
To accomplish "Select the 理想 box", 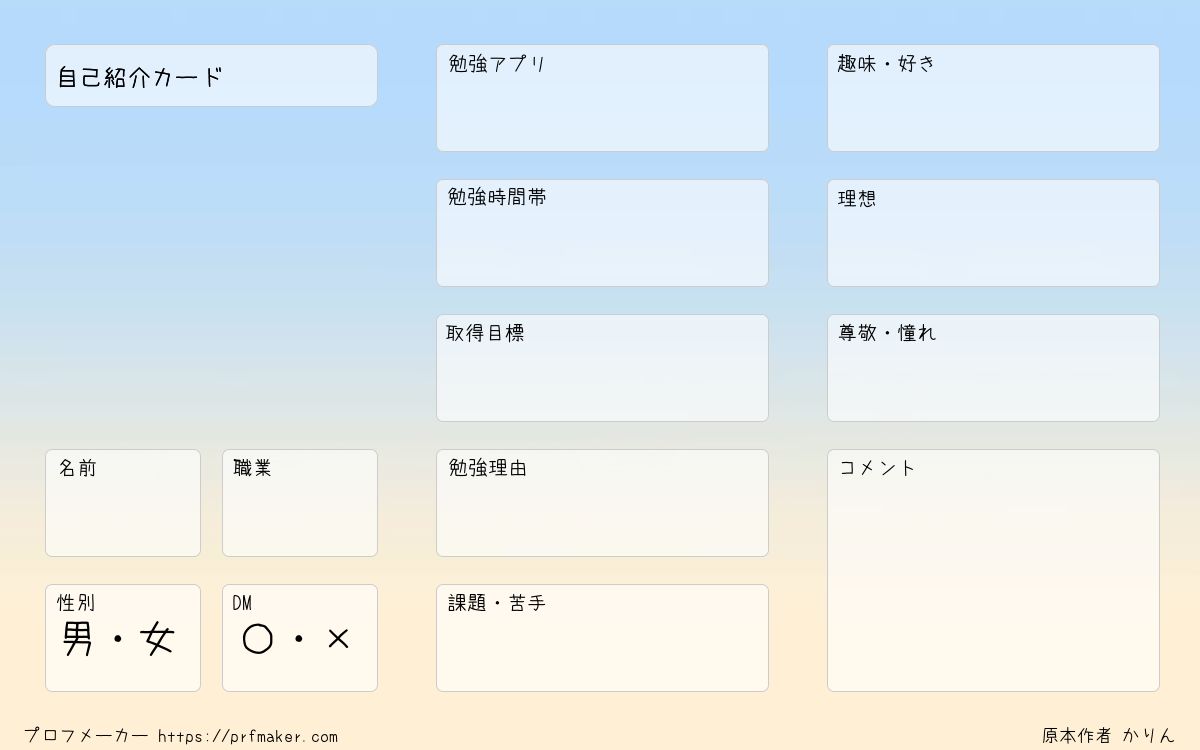I will coord(993,233).
